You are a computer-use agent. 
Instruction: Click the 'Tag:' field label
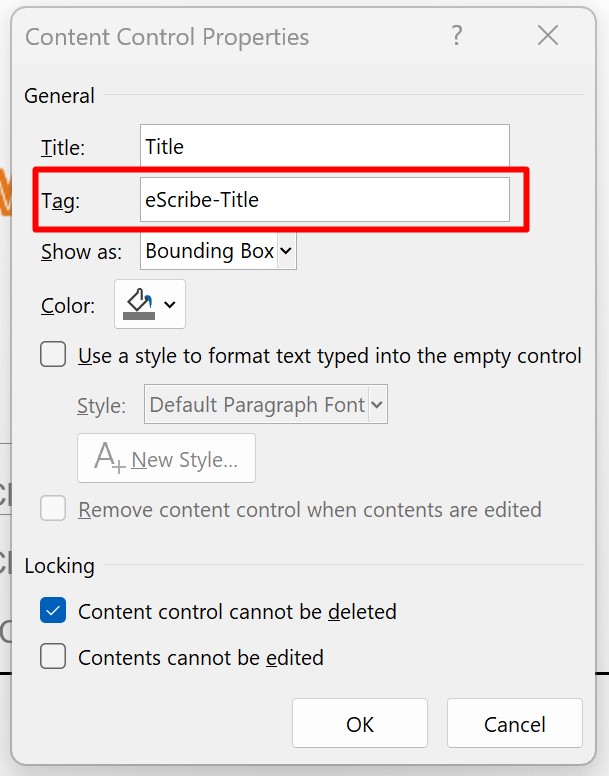pyautogui.click(x=60, y=201)
